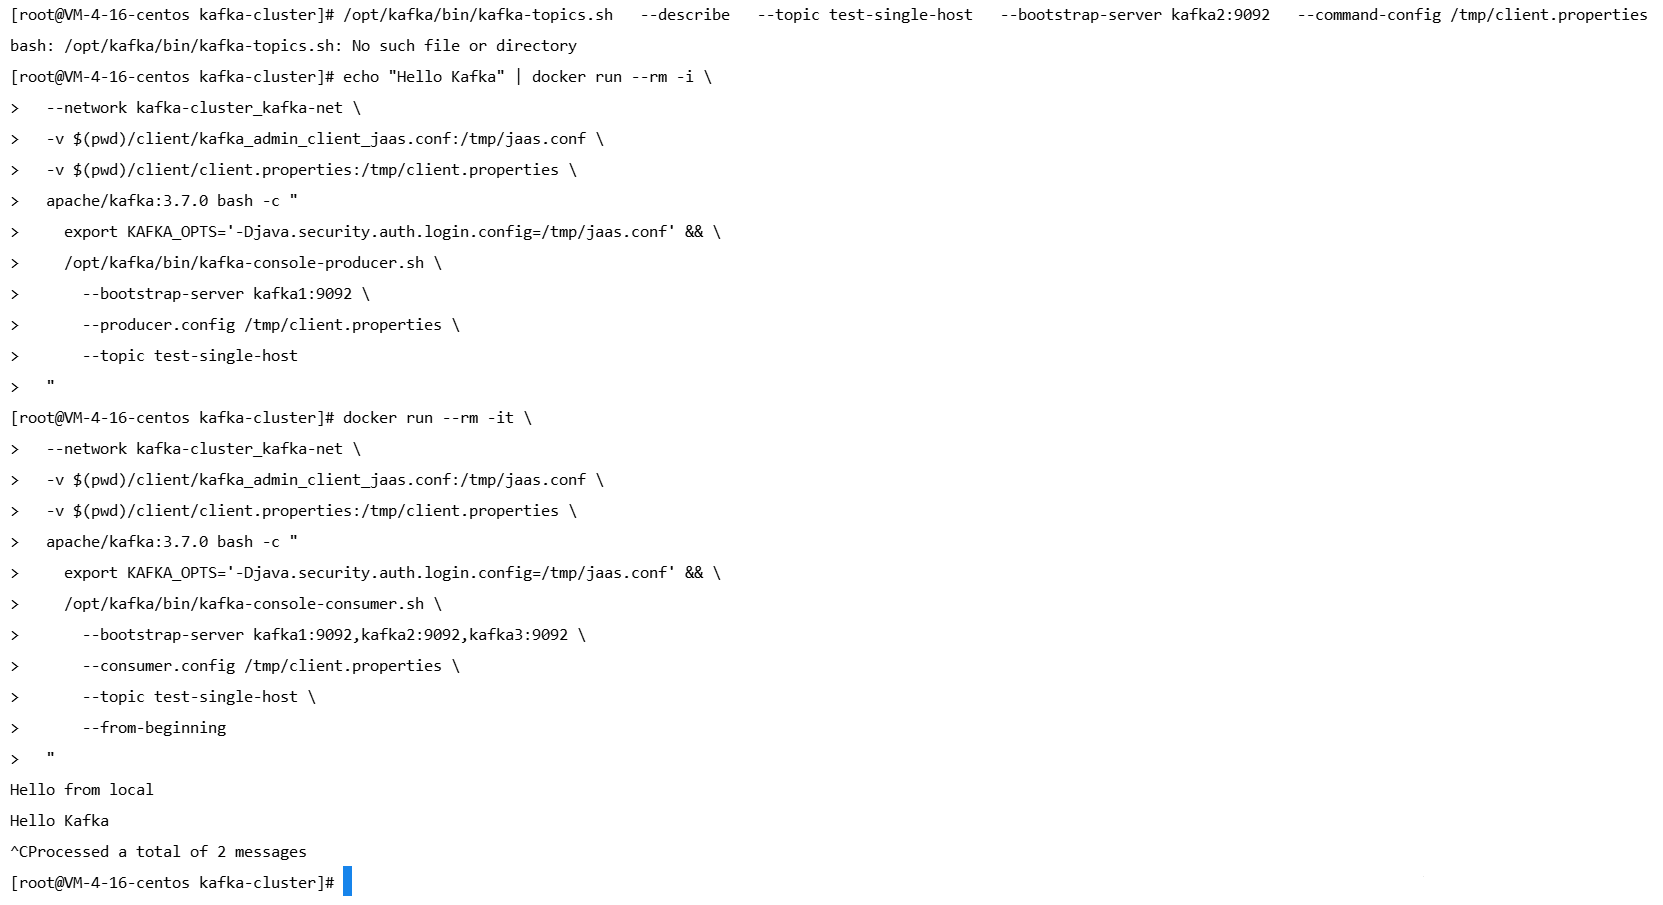Screen dimensions: 1663x905
Task: Click the kafka-console-consumer.sh path text
Action: (244, 604)
